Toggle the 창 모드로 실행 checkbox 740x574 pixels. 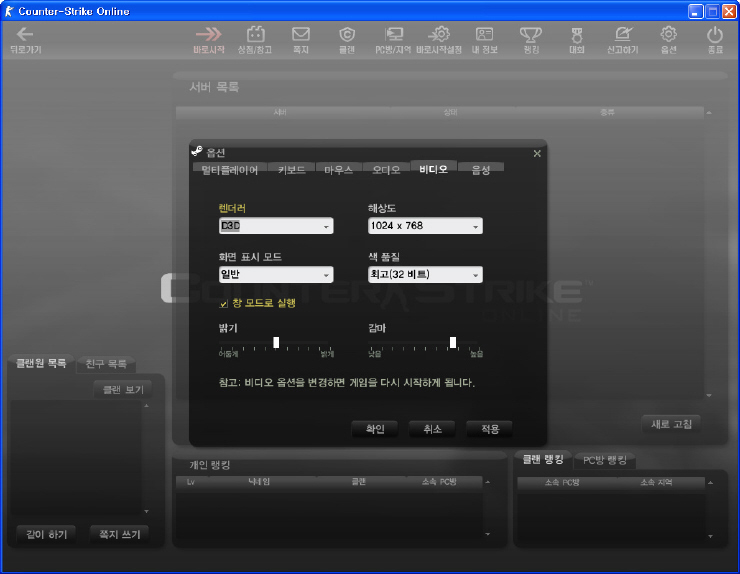tap(224, 304)
